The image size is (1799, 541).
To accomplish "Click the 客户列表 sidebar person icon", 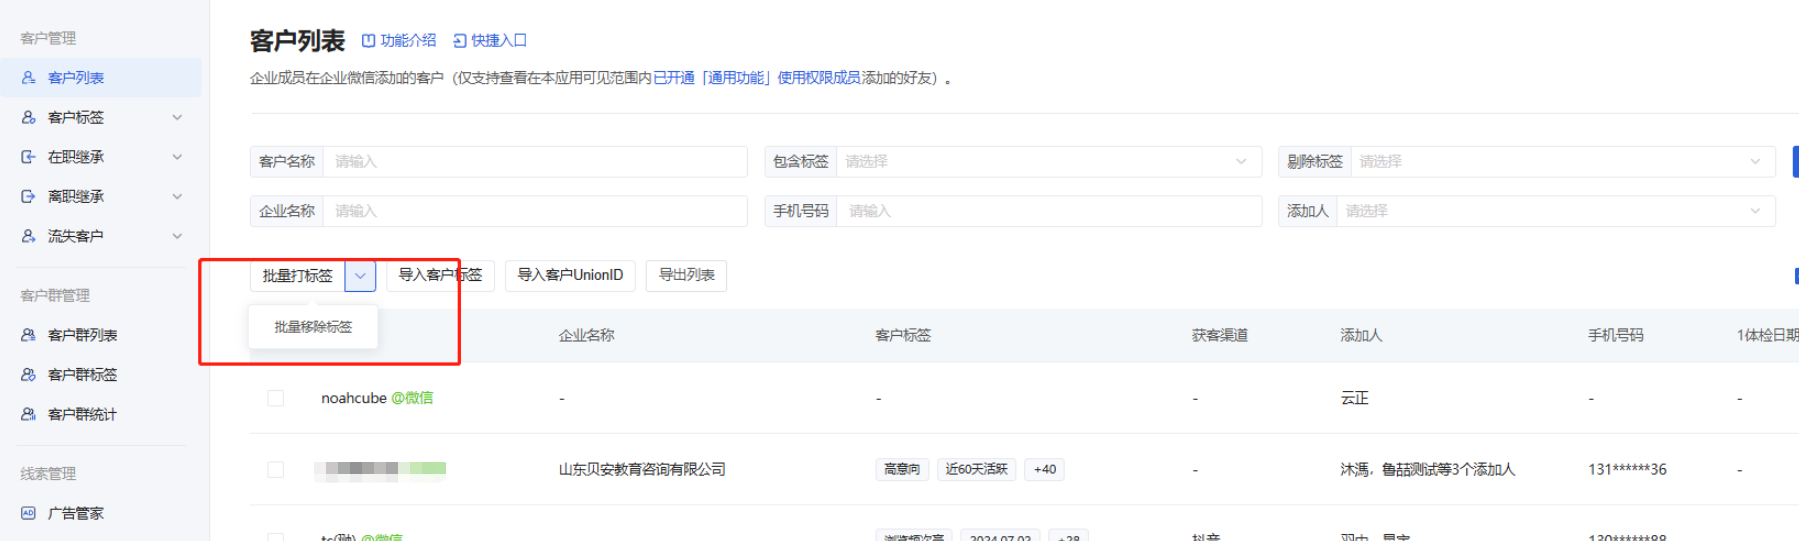I will [29, 78].
